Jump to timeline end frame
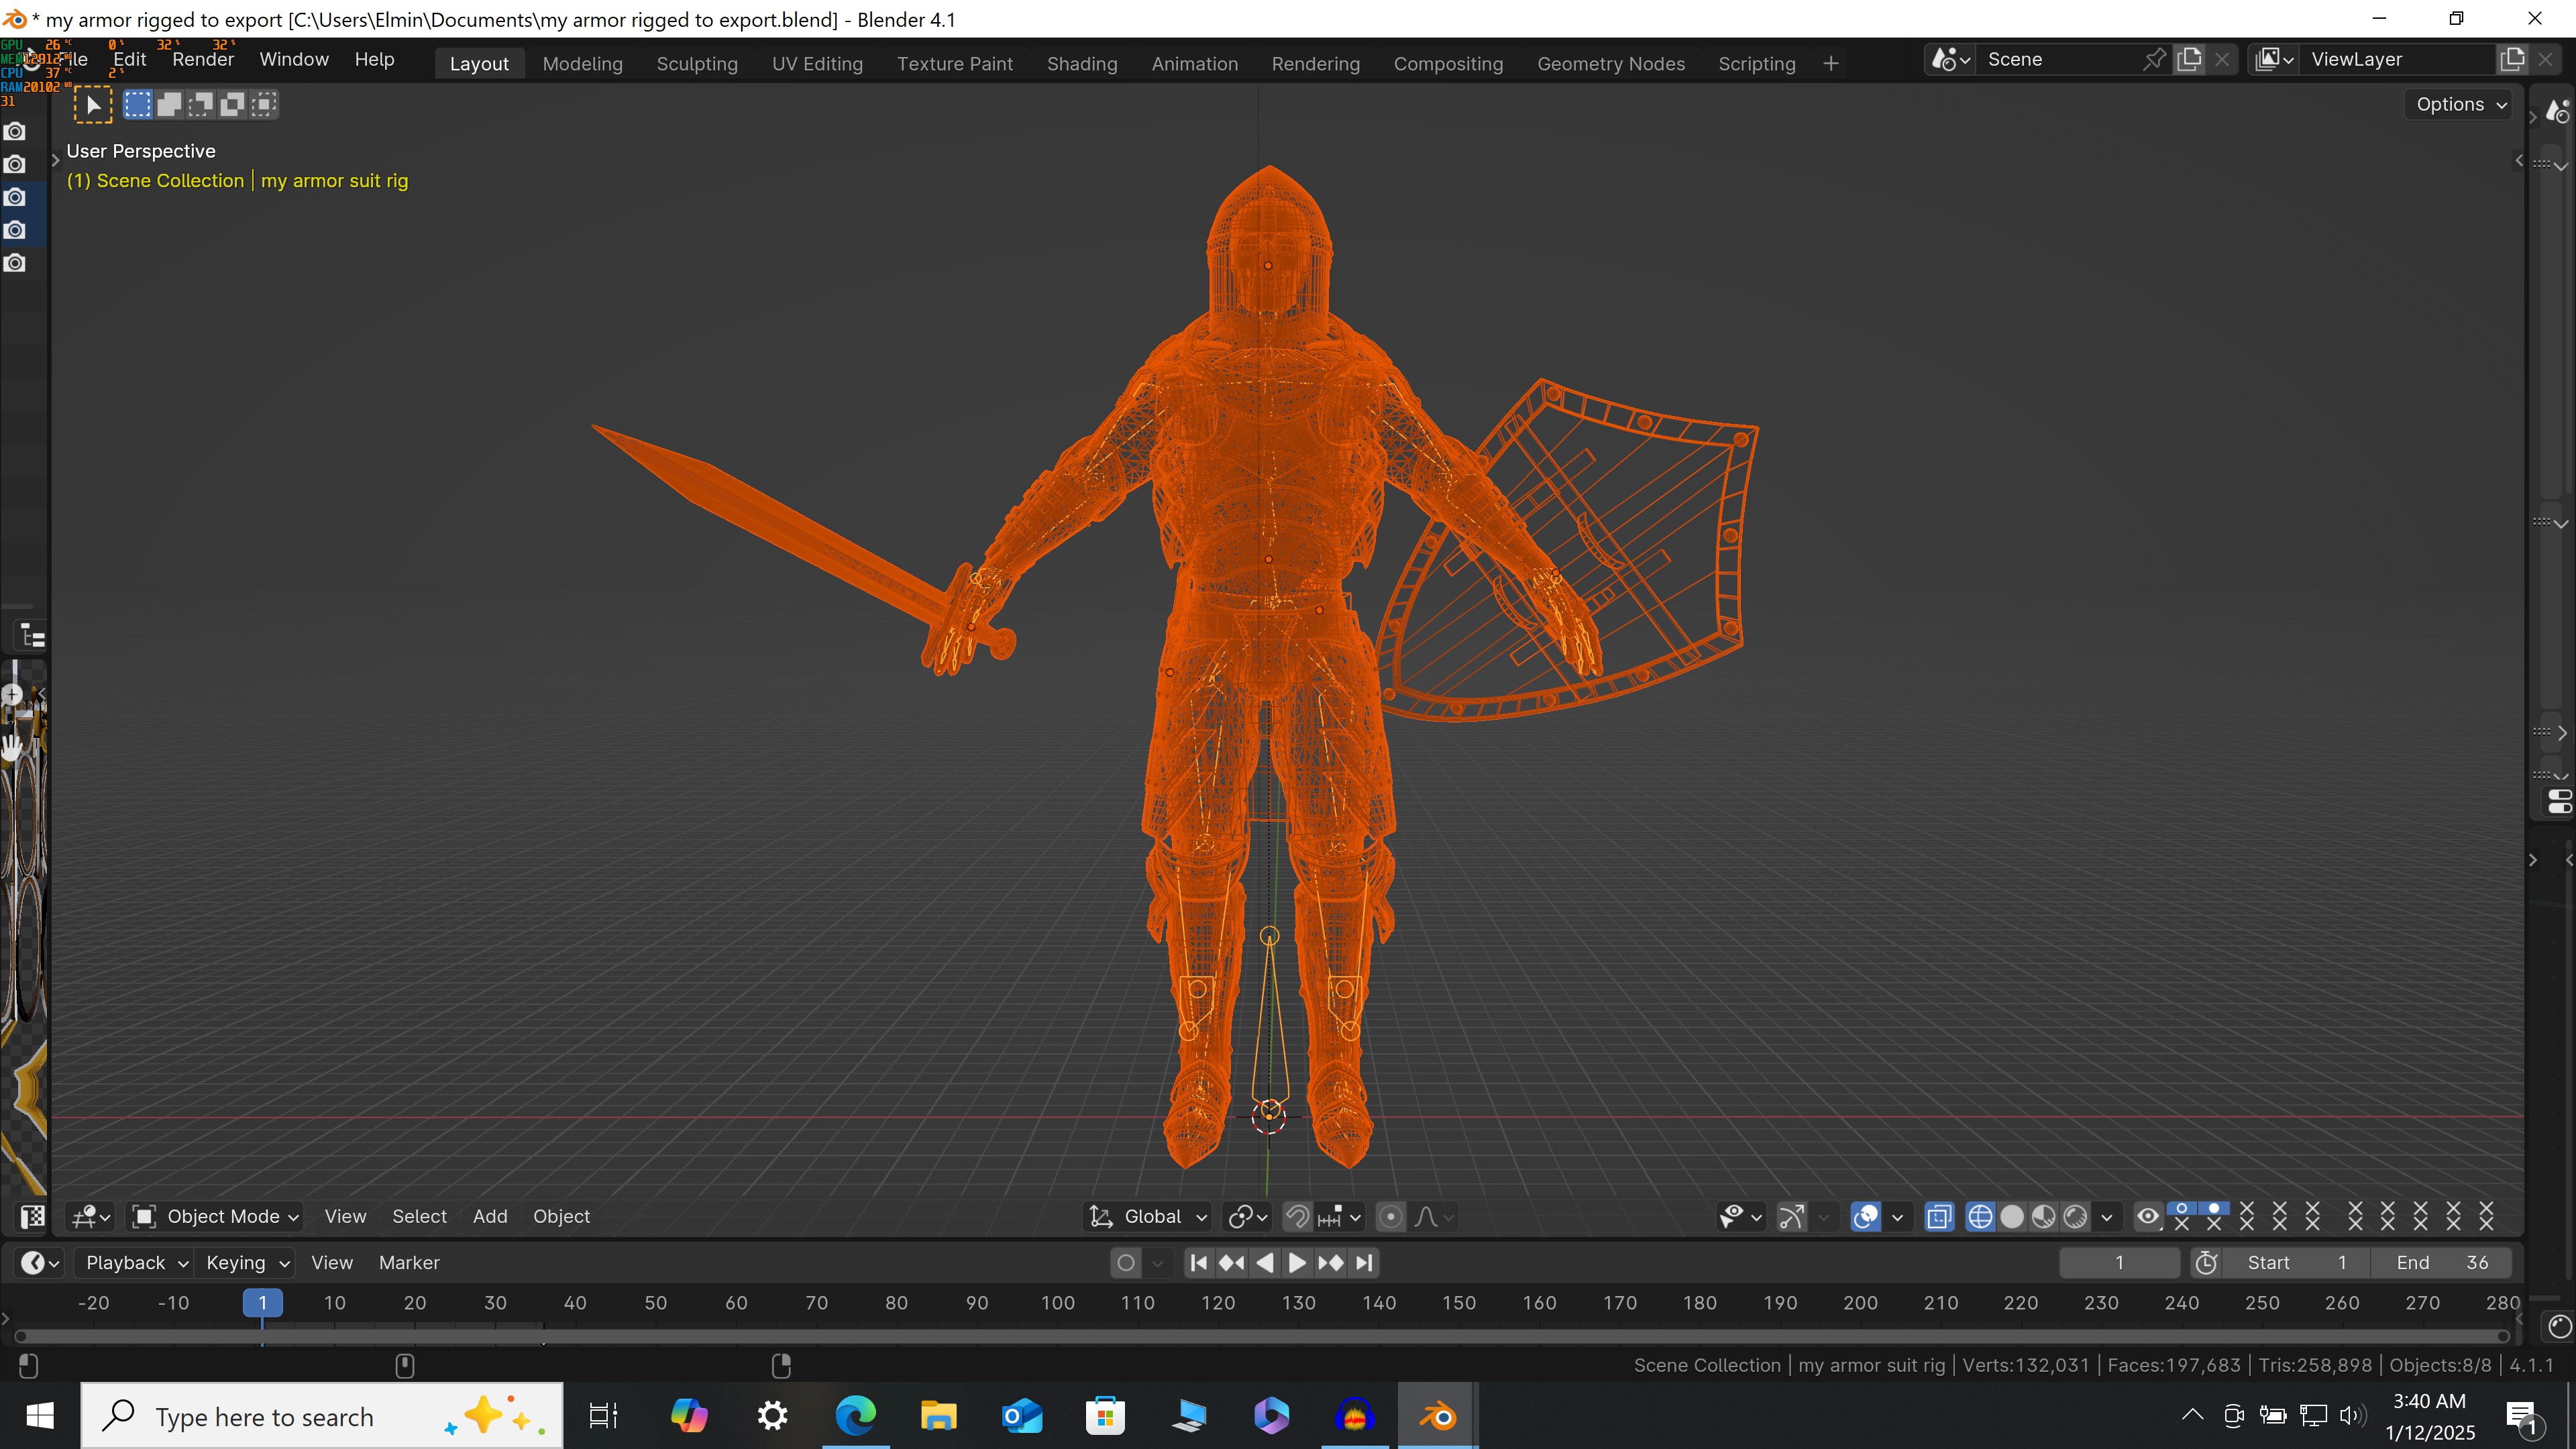Viewport: 2576px width, 1449px height. pos(1364,1263)
